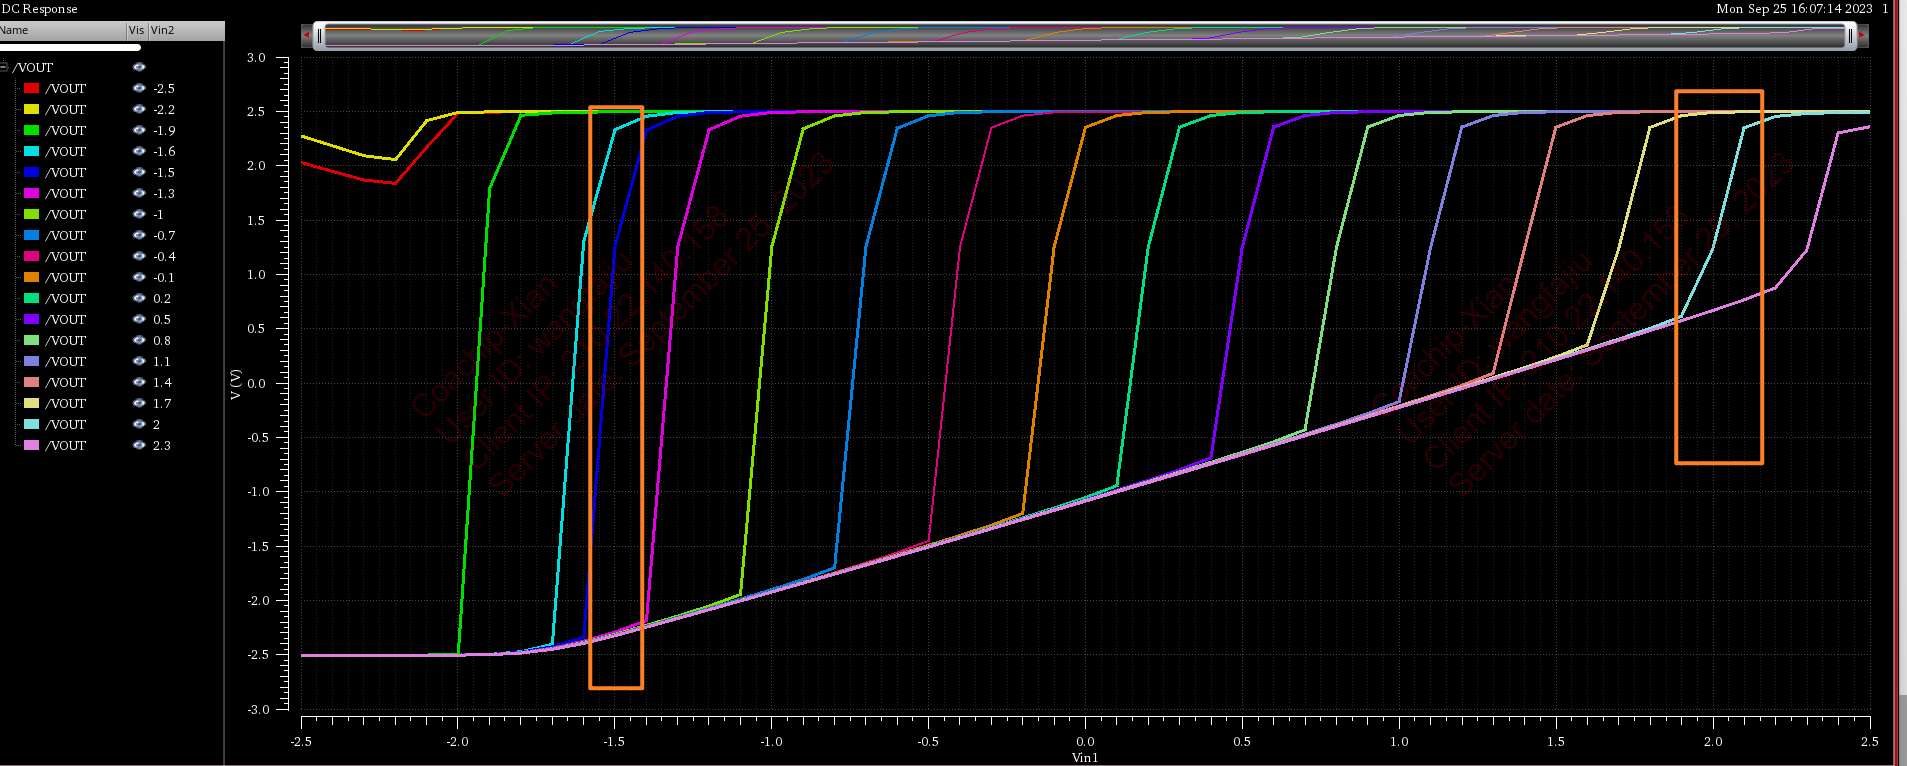Select the green swatch of the -1.9 trace
Image resolution: width=1907 pixels, height=766 pixels.
(x=32, y=130)
